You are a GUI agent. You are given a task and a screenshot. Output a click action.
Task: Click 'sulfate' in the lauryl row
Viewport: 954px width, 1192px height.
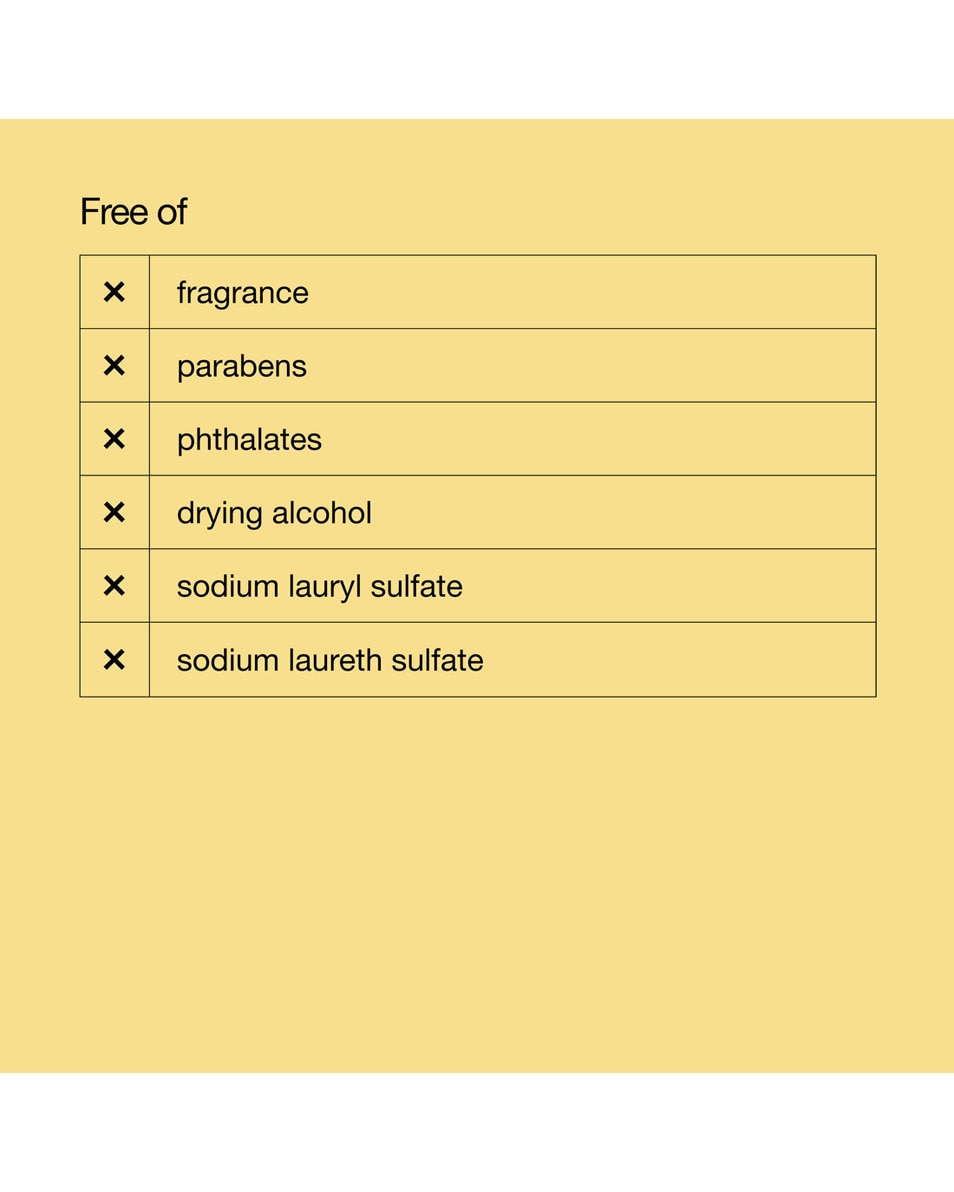point(416,586)
